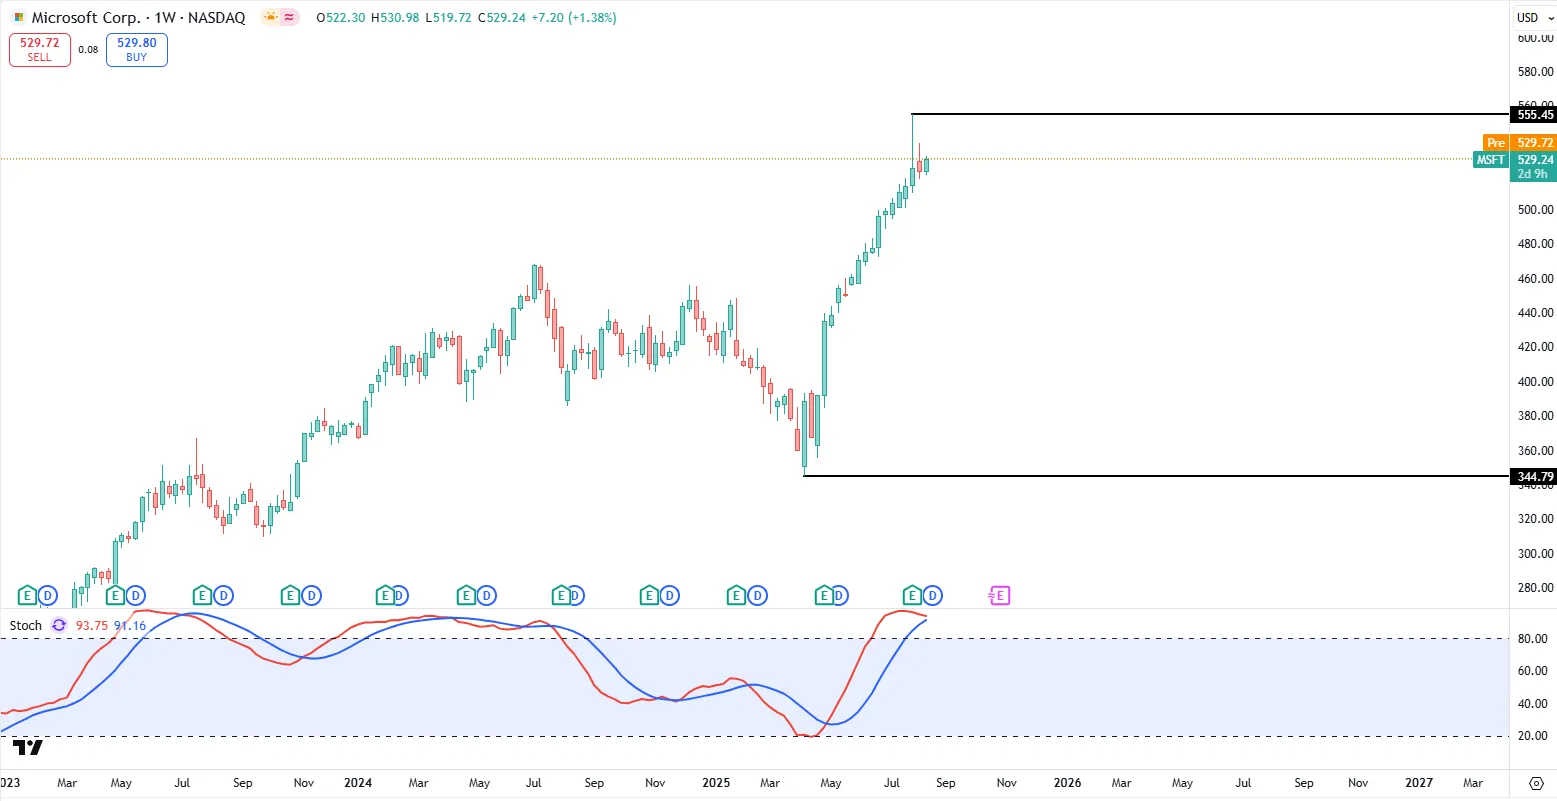
Task: Open the February 2024 dividend D marker
Action: tap(399, 596)
